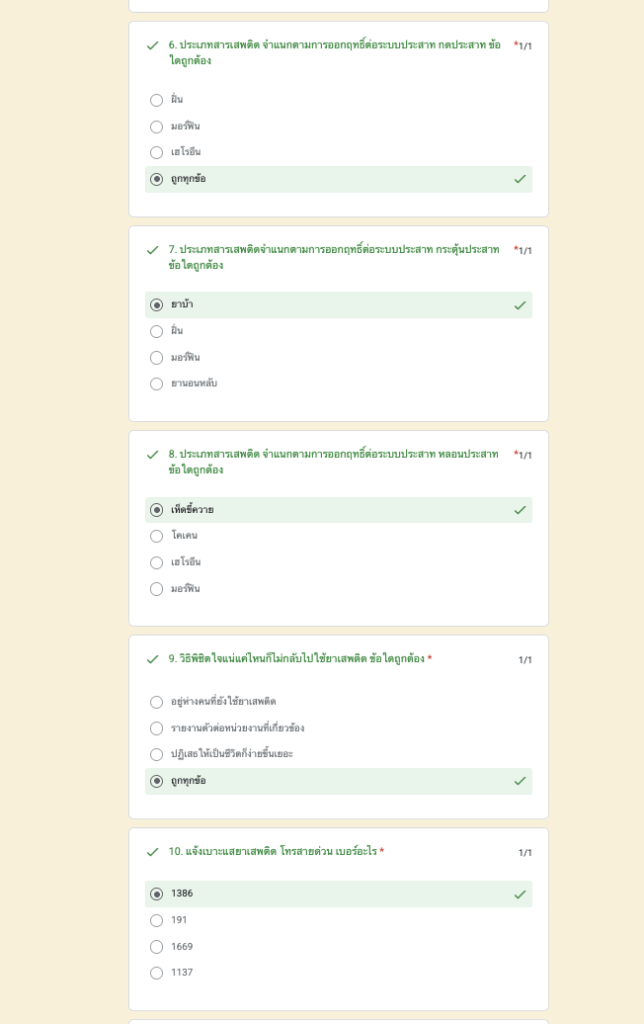644x1024 pixels.
Task: Select the 191 radio option
Action: pyautogui.click(x=156, y=921)
